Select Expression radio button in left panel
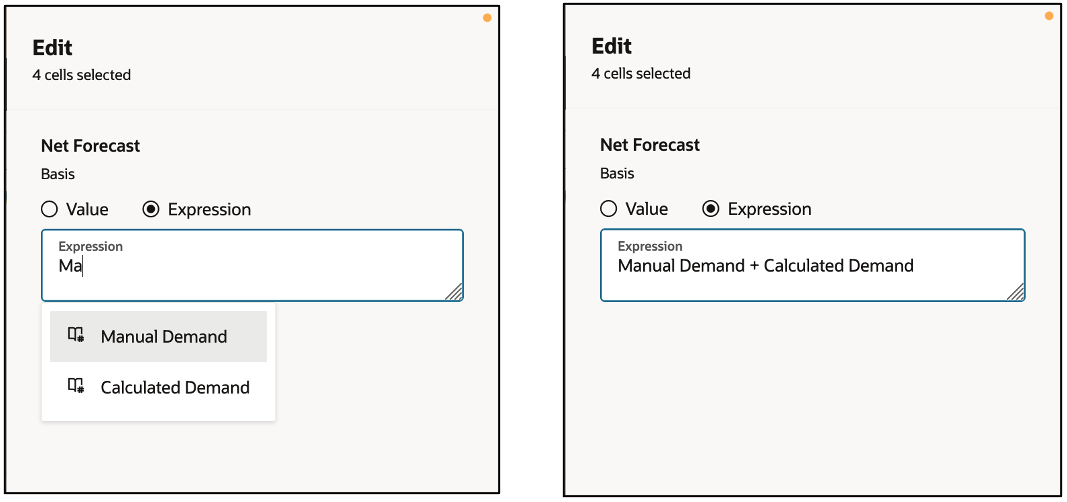The height and width of the screenshot is (502, 1067). [x=150, y=210]
